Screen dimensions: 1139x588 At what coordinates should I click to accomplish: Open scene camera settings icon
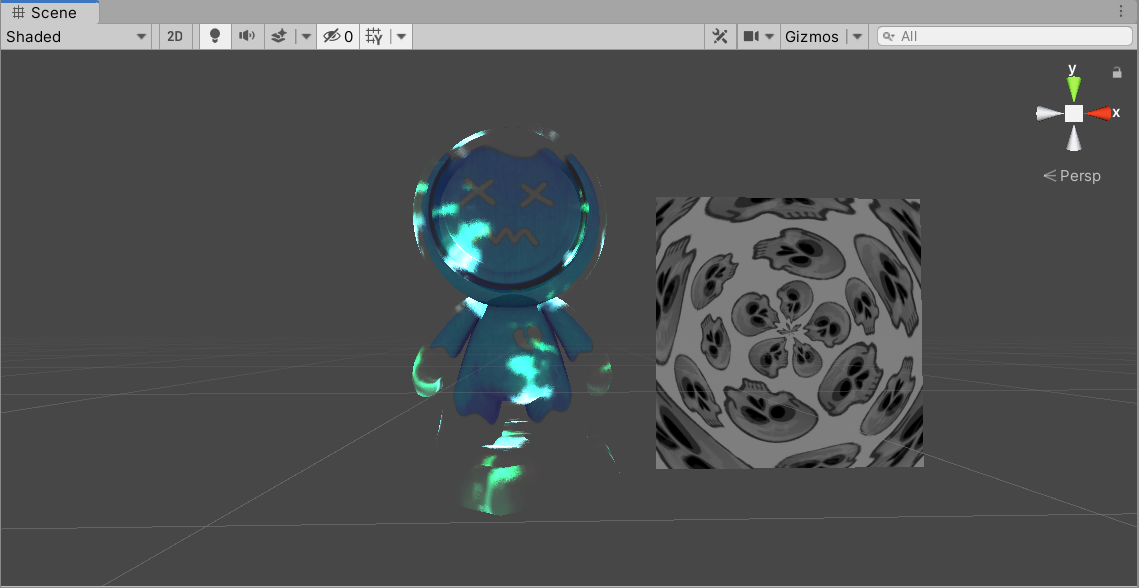[751, 36]
